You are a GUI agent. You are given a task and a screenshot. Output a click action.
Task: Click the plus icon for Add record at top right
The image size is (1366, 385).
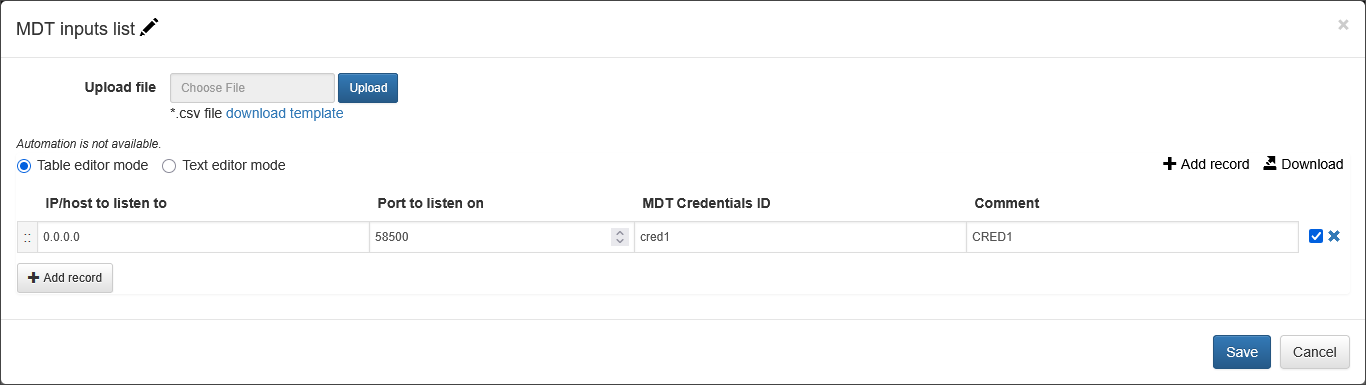[x=1169, y=164]
